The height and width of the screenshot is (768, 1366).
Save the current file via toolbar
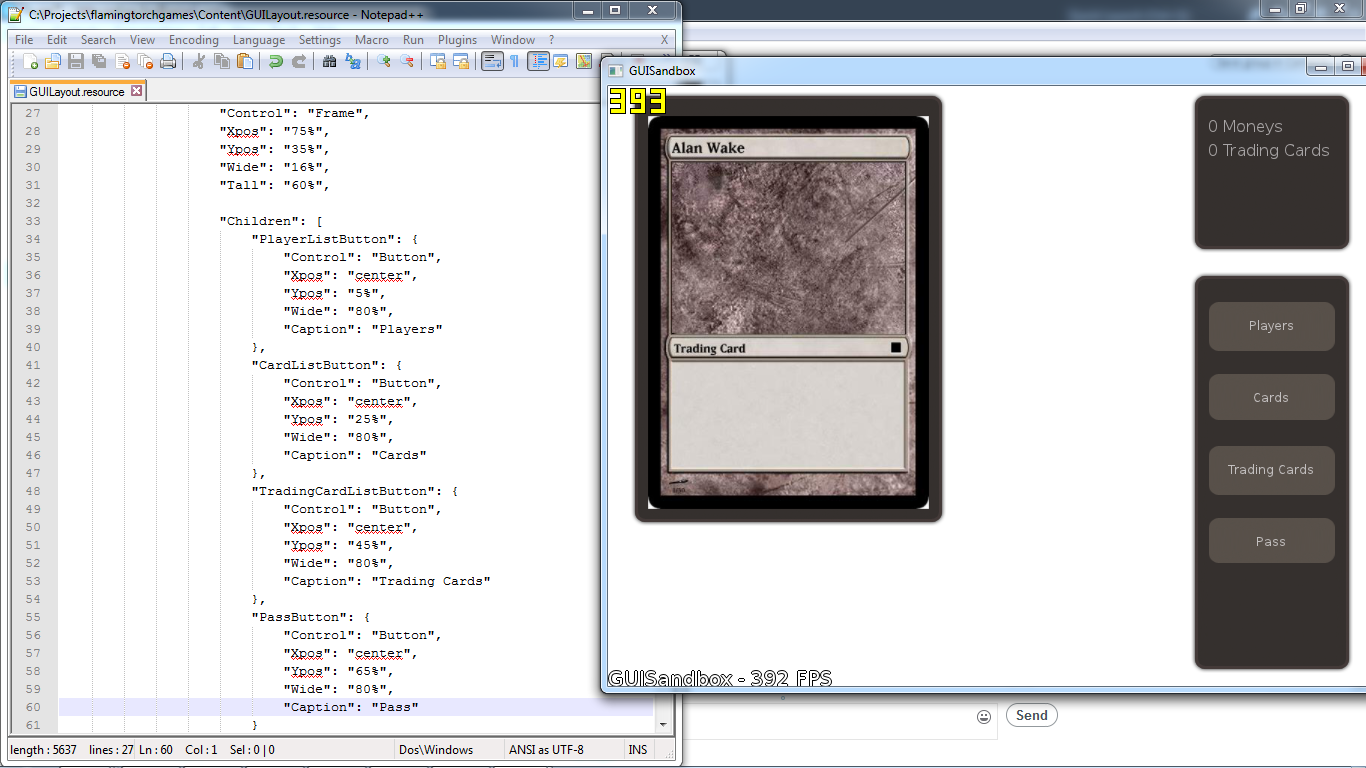tap(76, 61)
